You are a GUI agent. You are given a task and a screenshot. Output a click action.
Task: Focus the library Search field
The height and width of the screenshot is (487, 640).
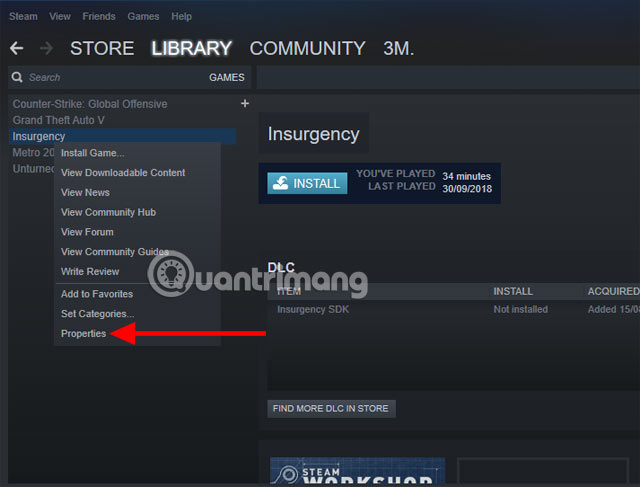(x=114, y=77)
